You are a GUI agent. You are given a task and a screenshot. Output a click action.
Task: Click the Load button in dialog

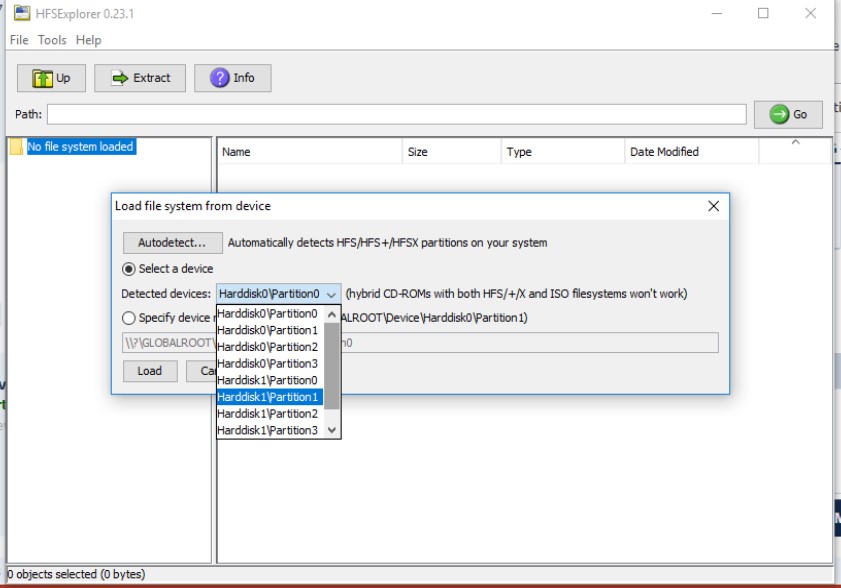[x=150, y=371]
